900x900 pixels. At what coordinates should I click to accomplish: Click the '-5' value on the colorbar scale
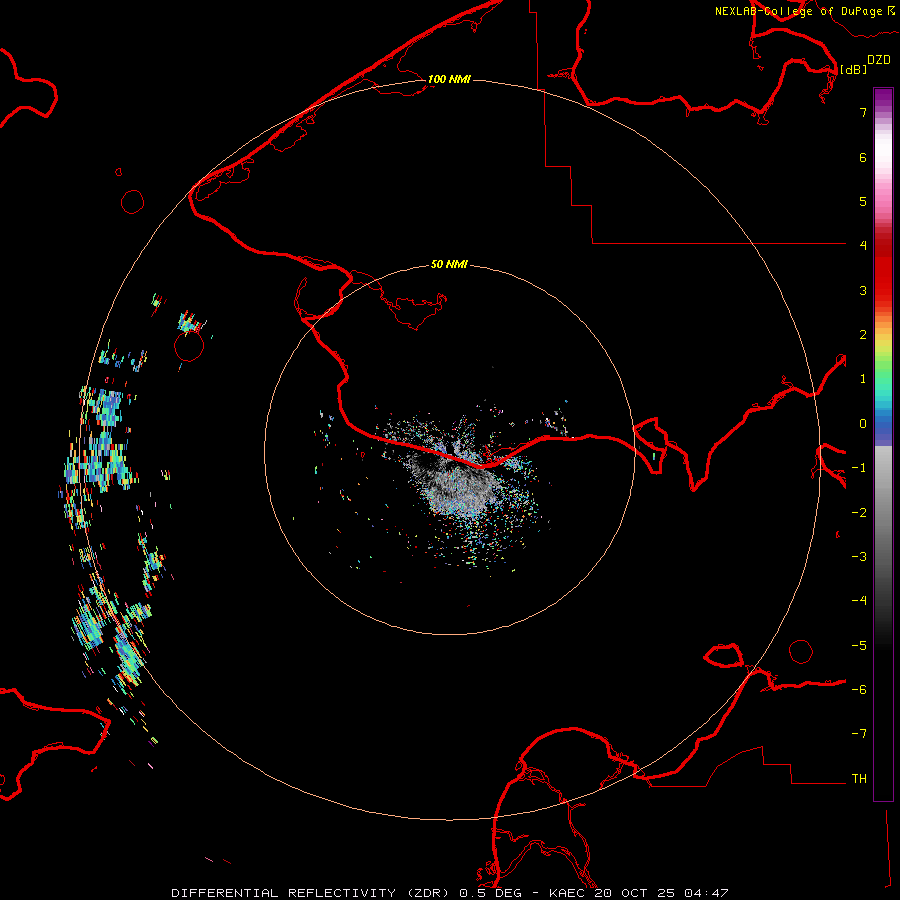[859, 646]
